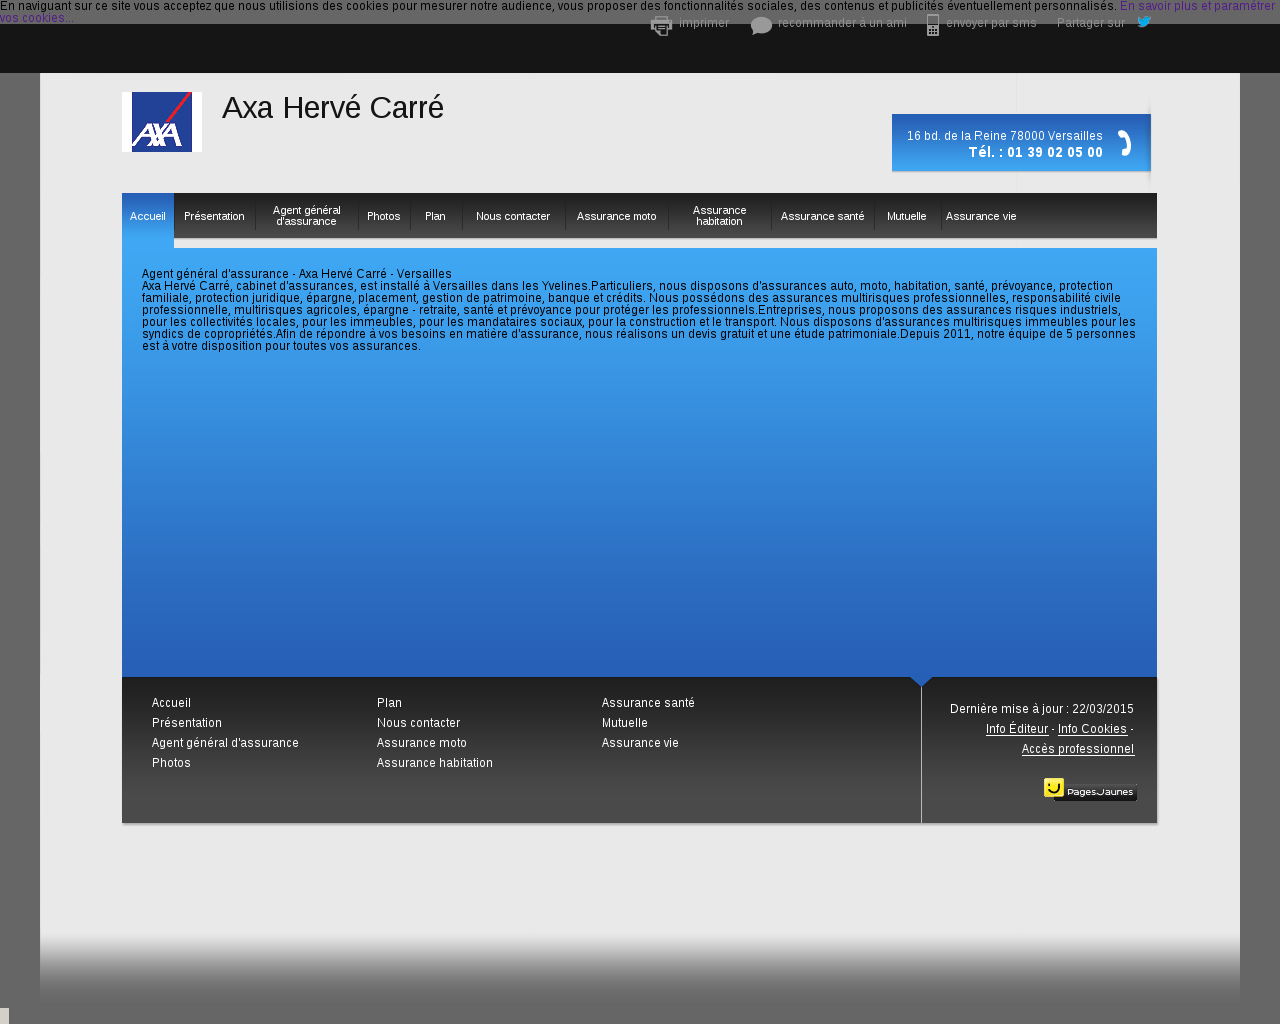This screenshot has width=1280, height=1024.
Task: Click the mobile phone SMS icon
Action: (933, 25)
